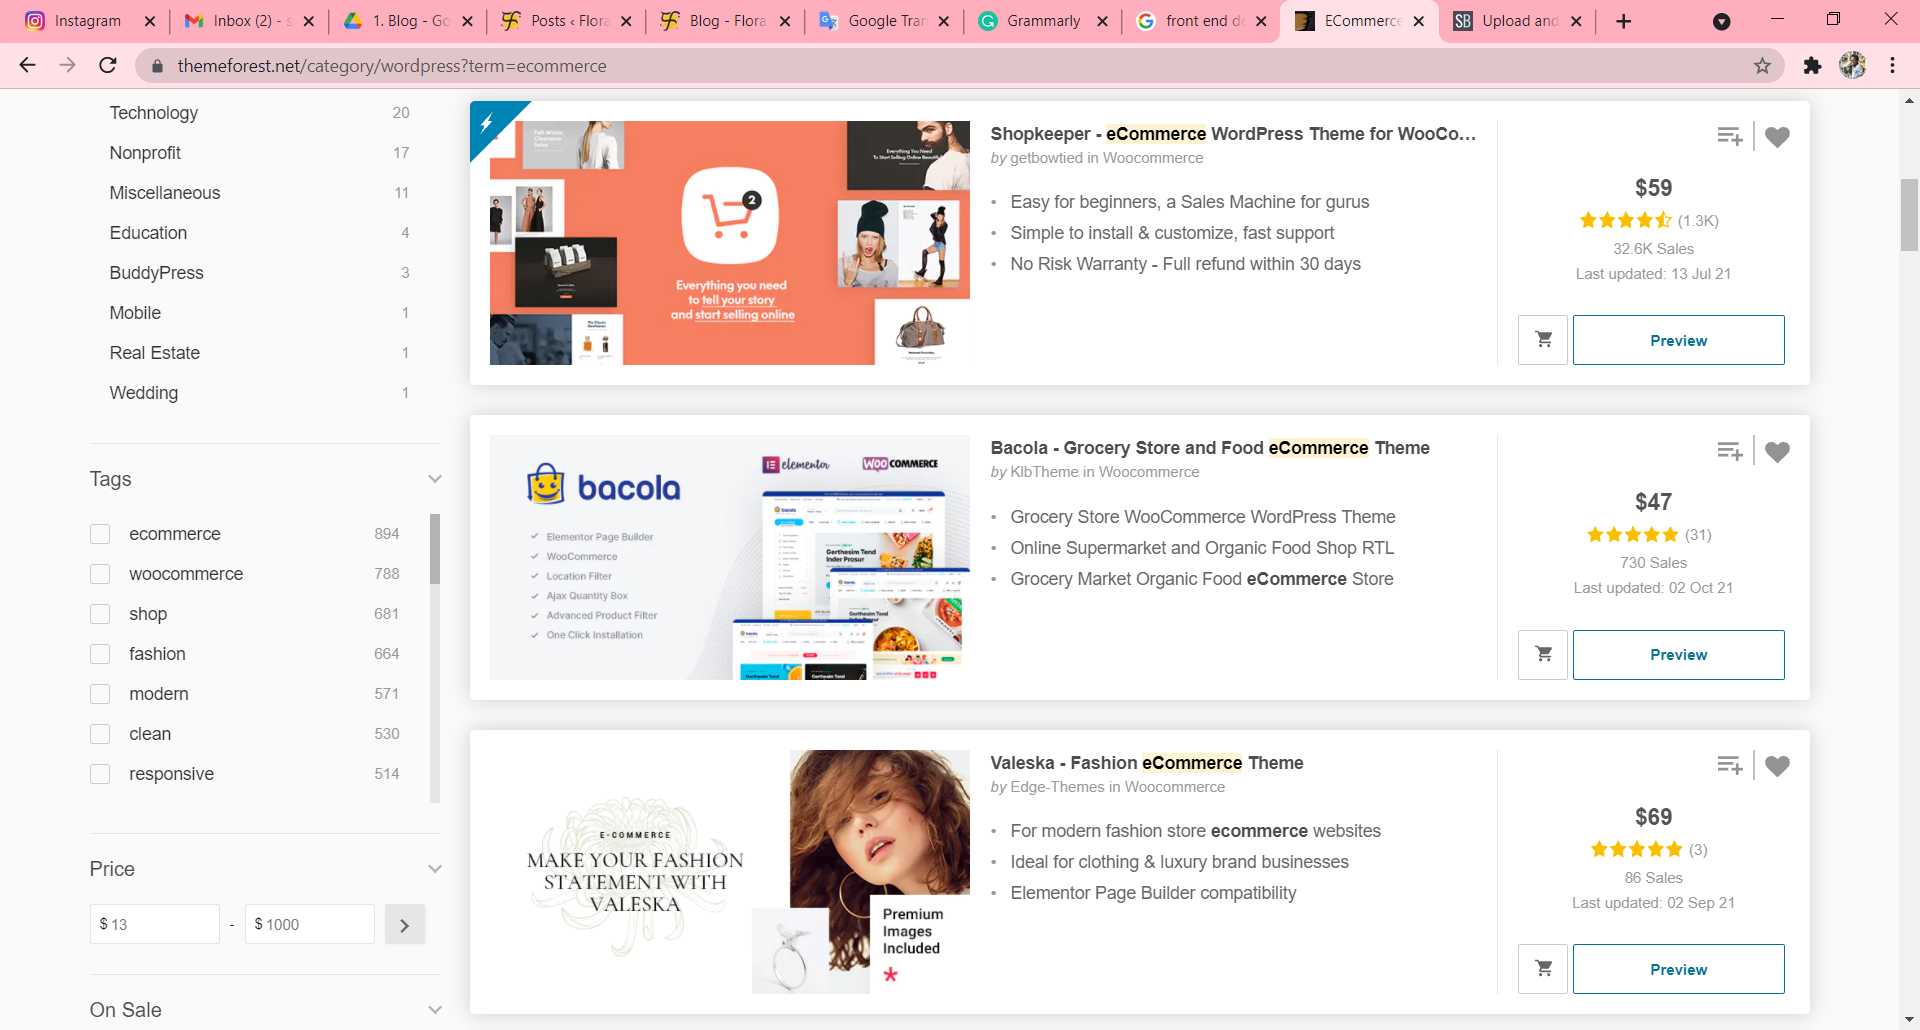This screenshot has height=1030, width=1920.
Task: Add Bacola theme to cart
Action: point(1543,655)
